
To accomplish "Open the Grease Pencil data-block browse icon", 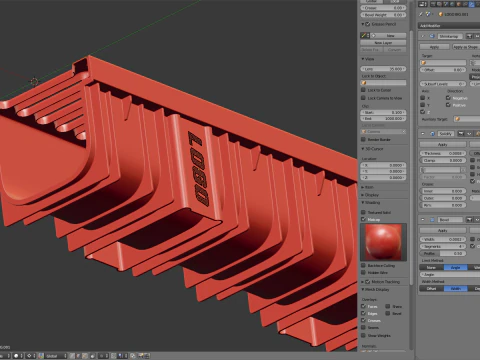I will [x=365, y=35].
